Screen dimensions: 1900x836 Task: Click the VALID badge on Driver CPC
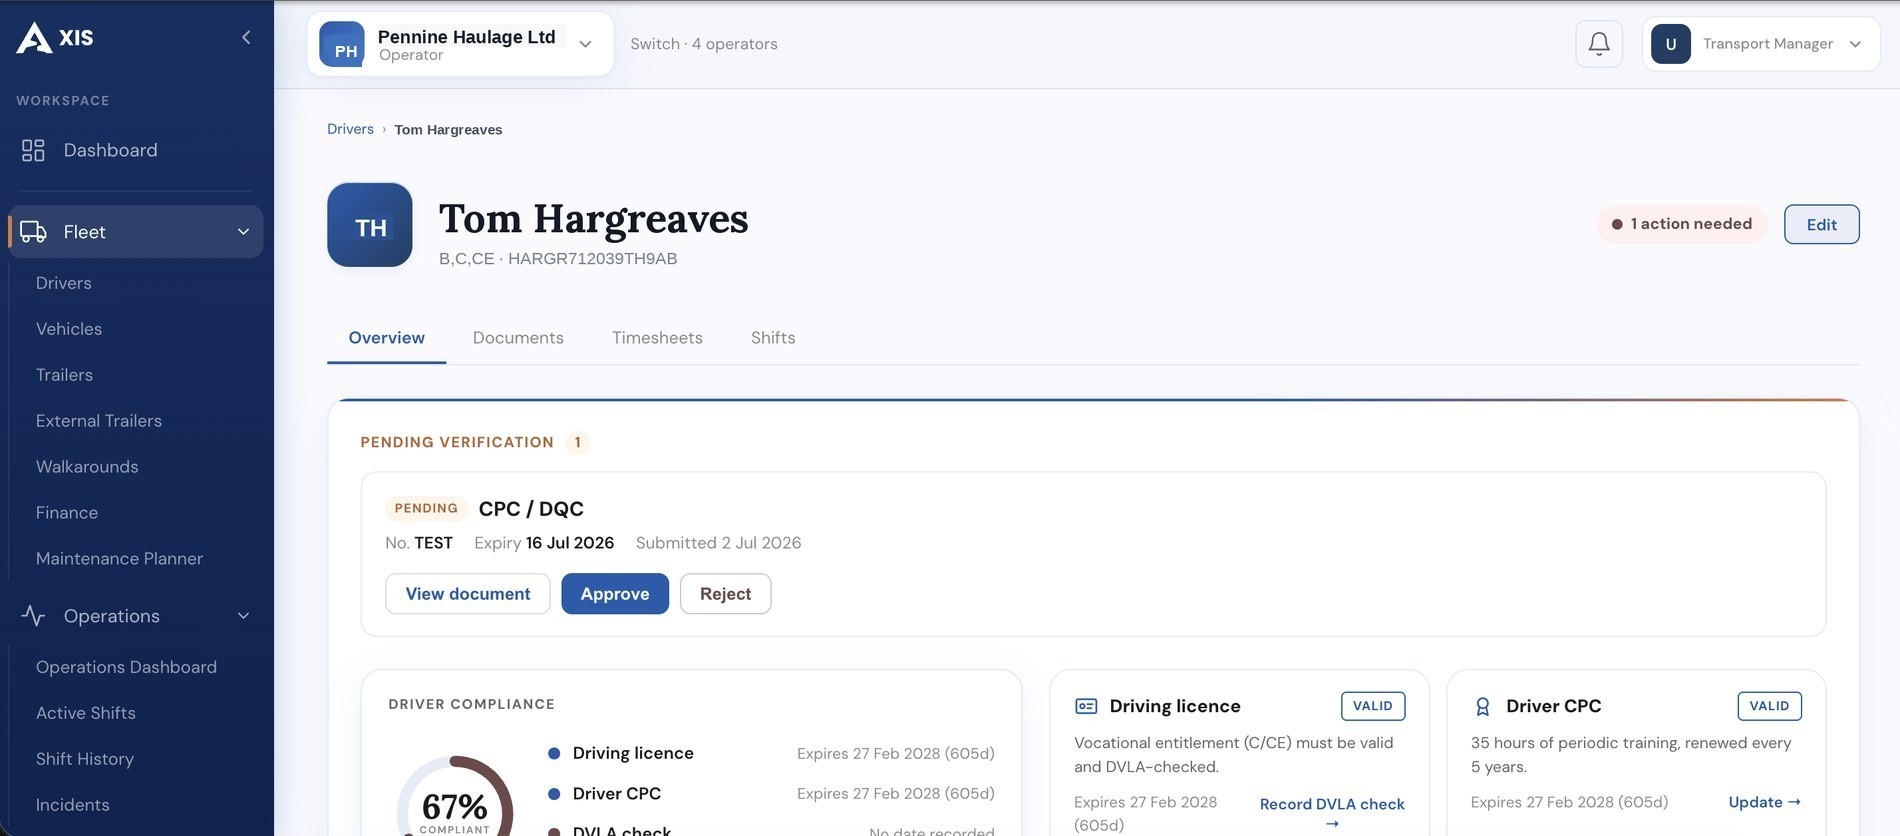(x=1770, y=706)
